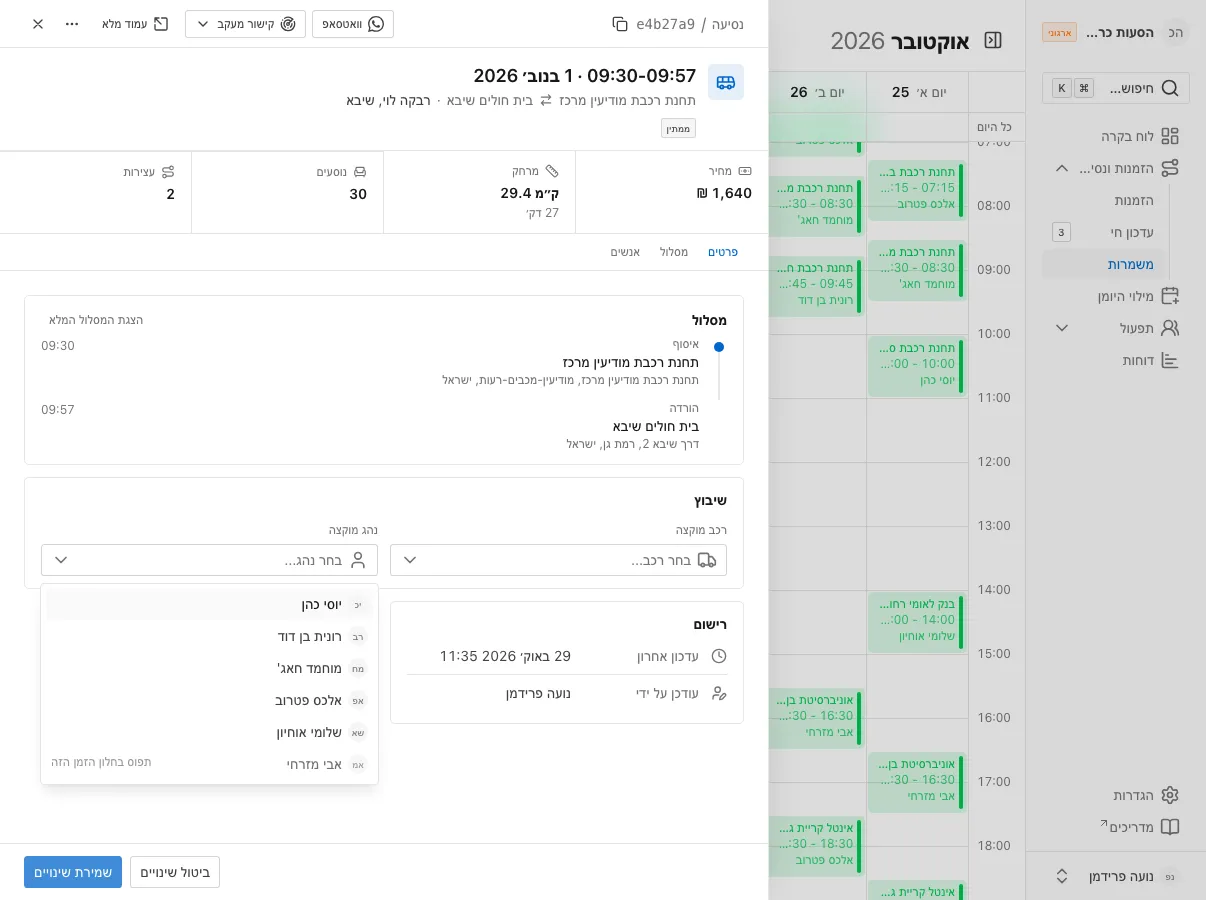Click the יום א׳ 25 day header
This screenshot has height=900, width=1206.
tap(917, 92)
